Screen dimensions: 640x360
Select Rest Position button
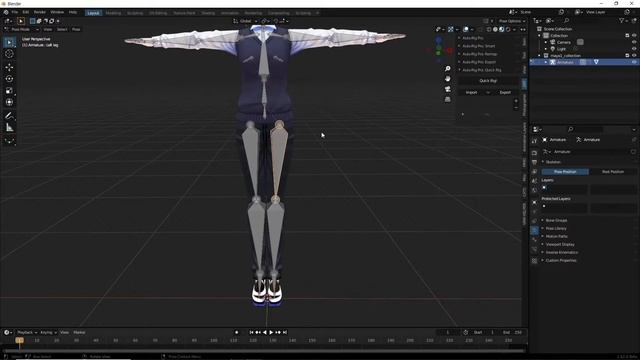point(613,172)
